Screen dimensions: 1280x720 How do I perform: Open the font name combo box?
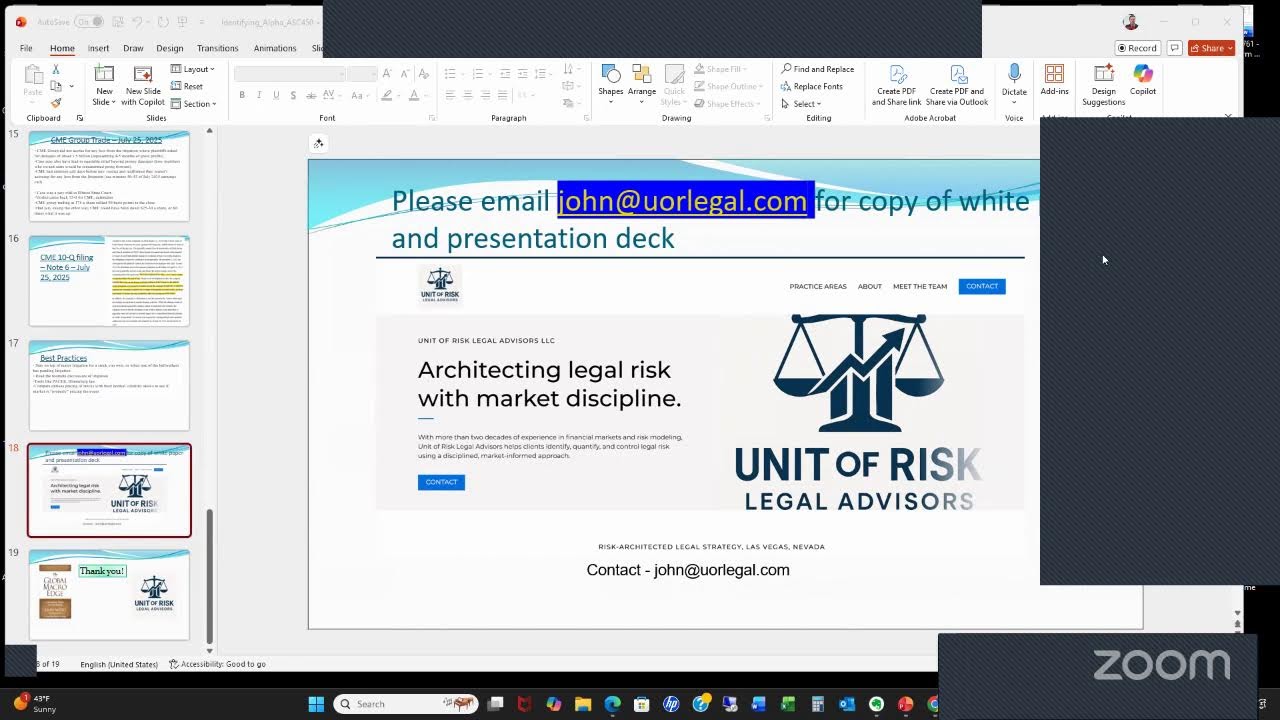click(291, 74)
